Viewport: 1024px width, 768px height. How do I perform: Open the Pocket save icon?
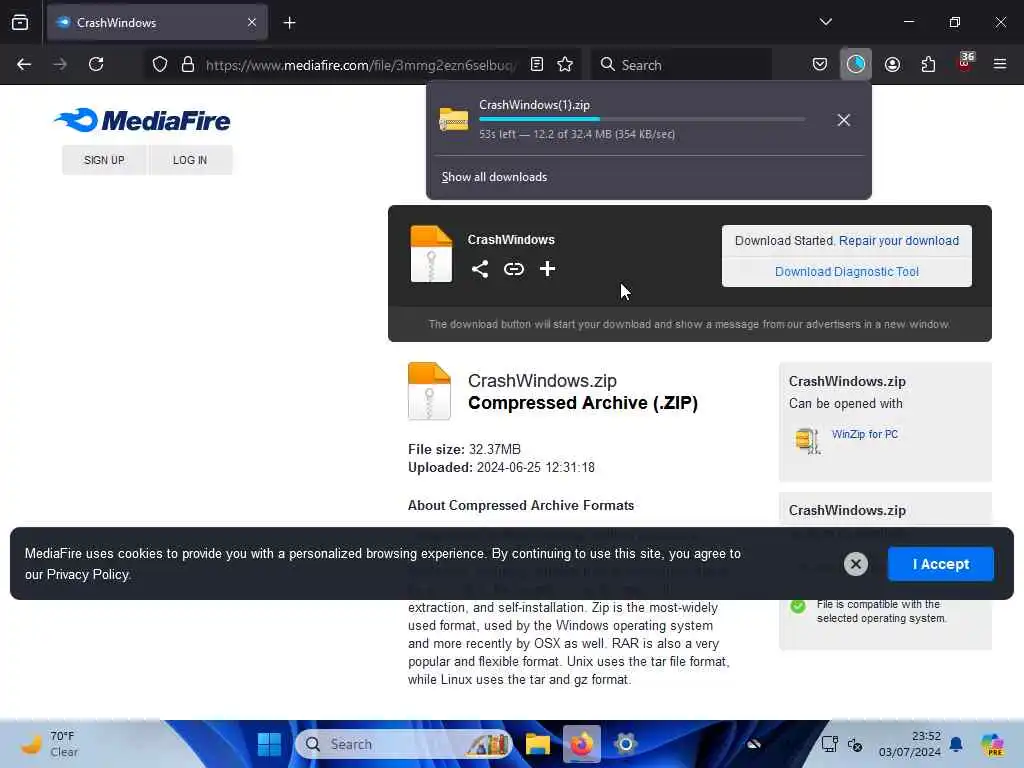click(x=820, y=64)
